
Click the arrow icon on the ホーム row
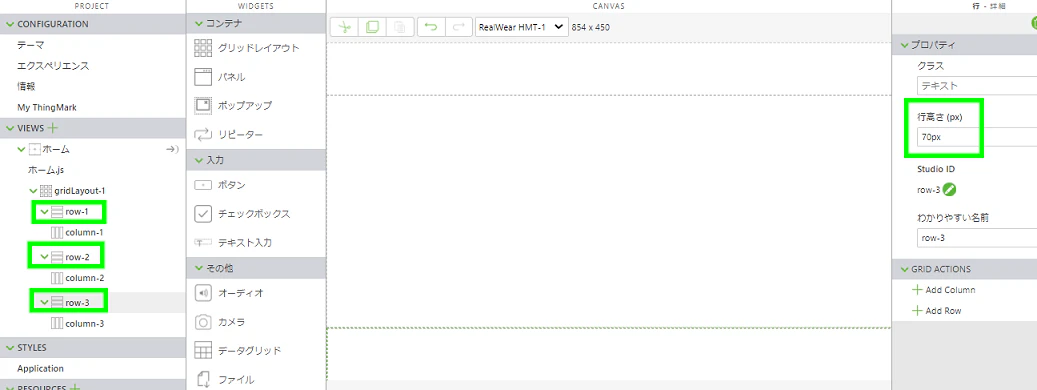tap(173, 149)
